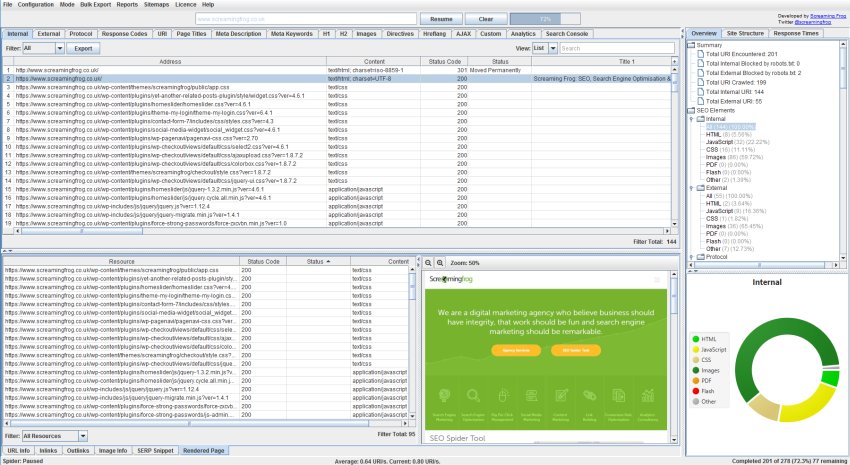850x465 pixels.
Task: Expand the Protocol tree node
Action: [692, 256]
